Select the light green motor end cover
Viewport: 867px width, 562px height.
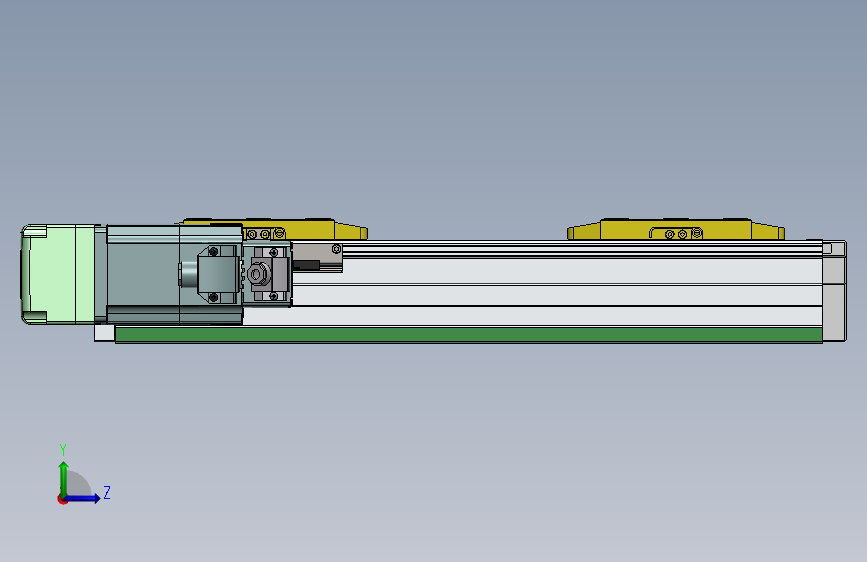[x=58, y=274]
